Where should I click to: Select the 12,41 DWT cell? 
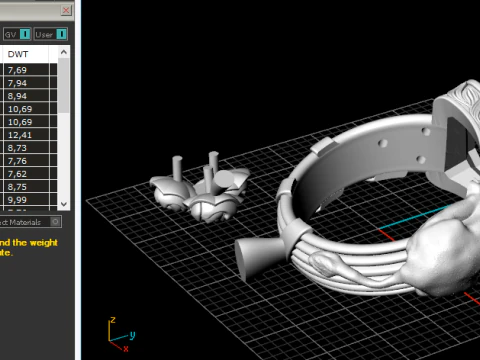point(26,135)
